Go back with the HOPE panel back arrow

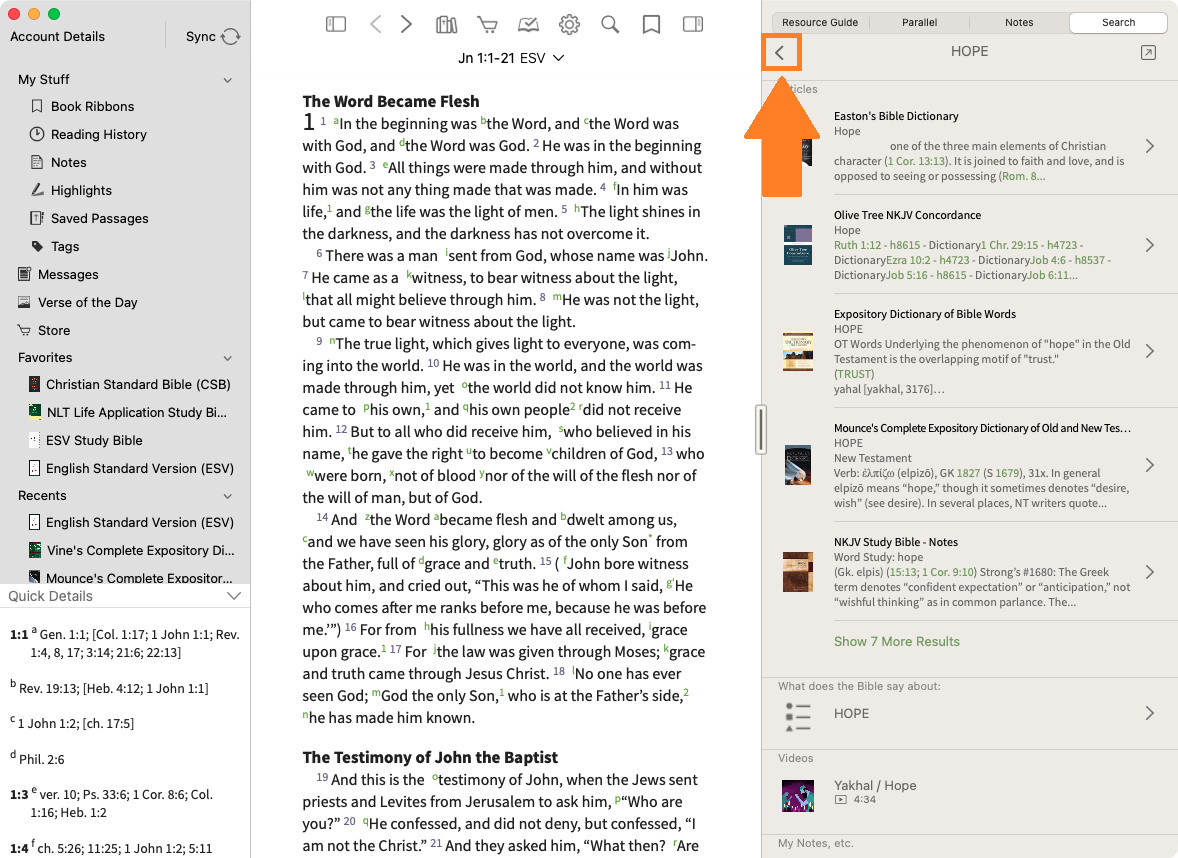coord(780,52)
